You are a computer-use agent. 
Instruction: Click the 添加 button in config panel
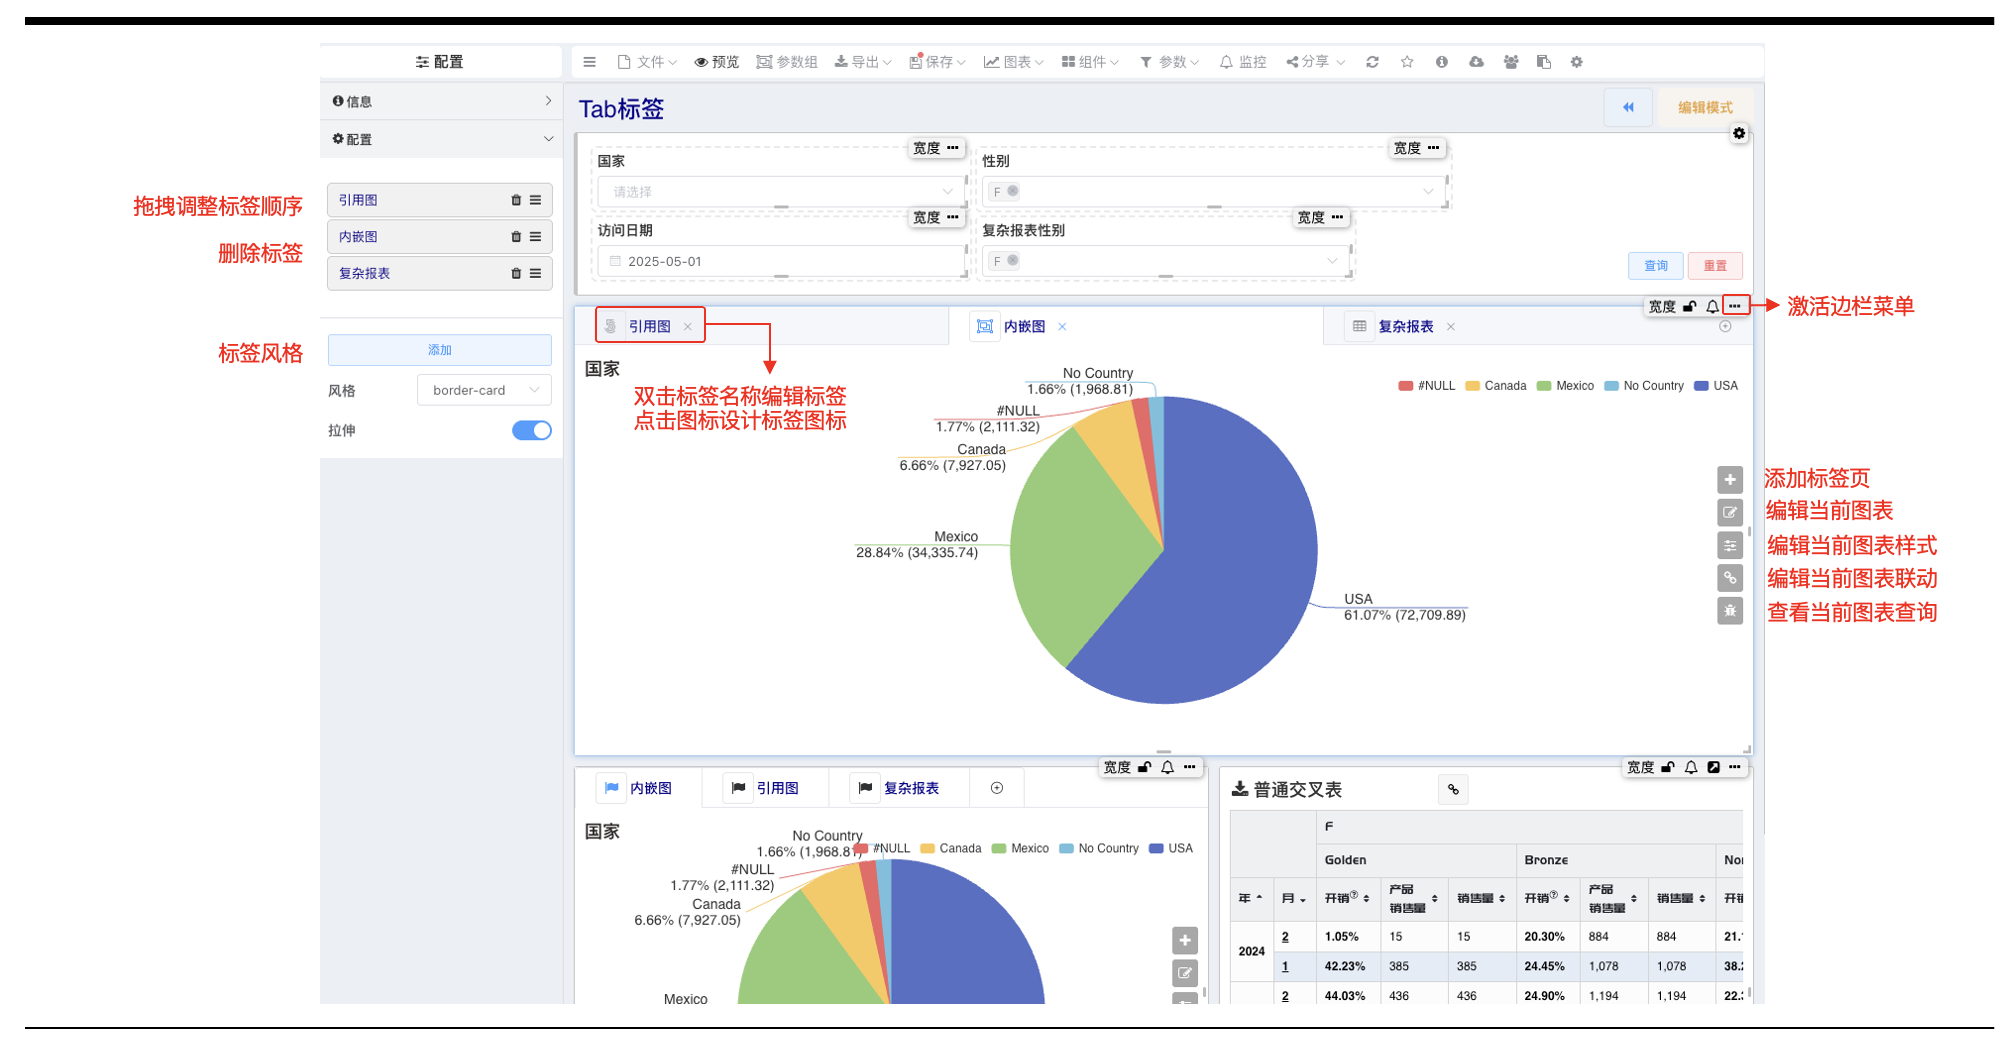coord(440,350)
